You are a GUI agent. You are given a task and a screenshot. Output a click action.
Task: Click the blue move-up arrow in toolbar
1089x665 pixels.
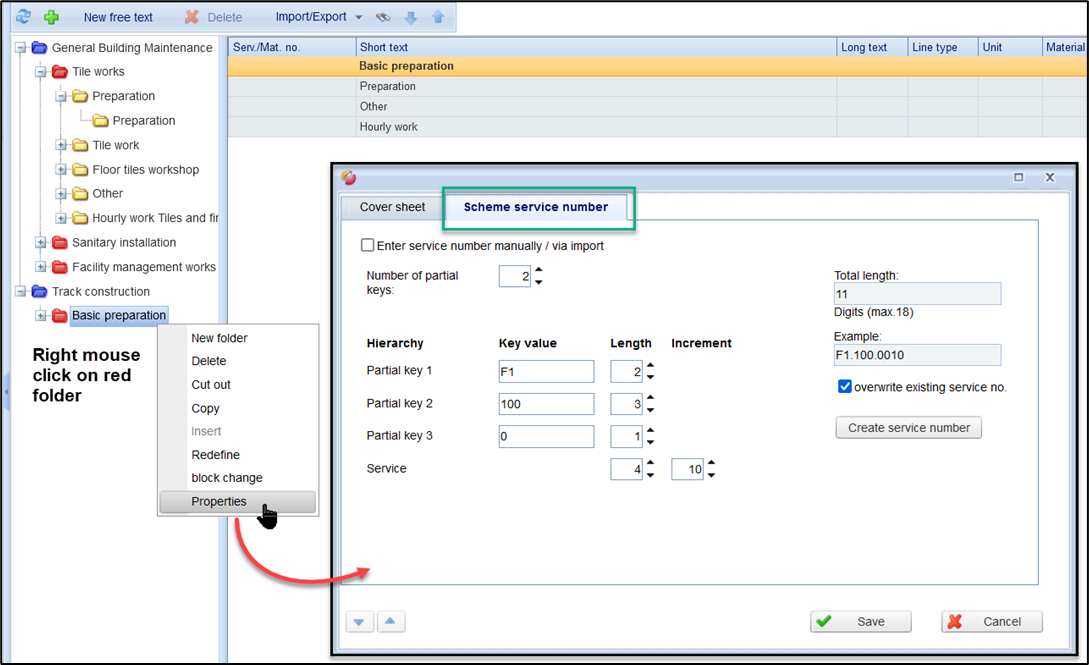coord(437,17)
